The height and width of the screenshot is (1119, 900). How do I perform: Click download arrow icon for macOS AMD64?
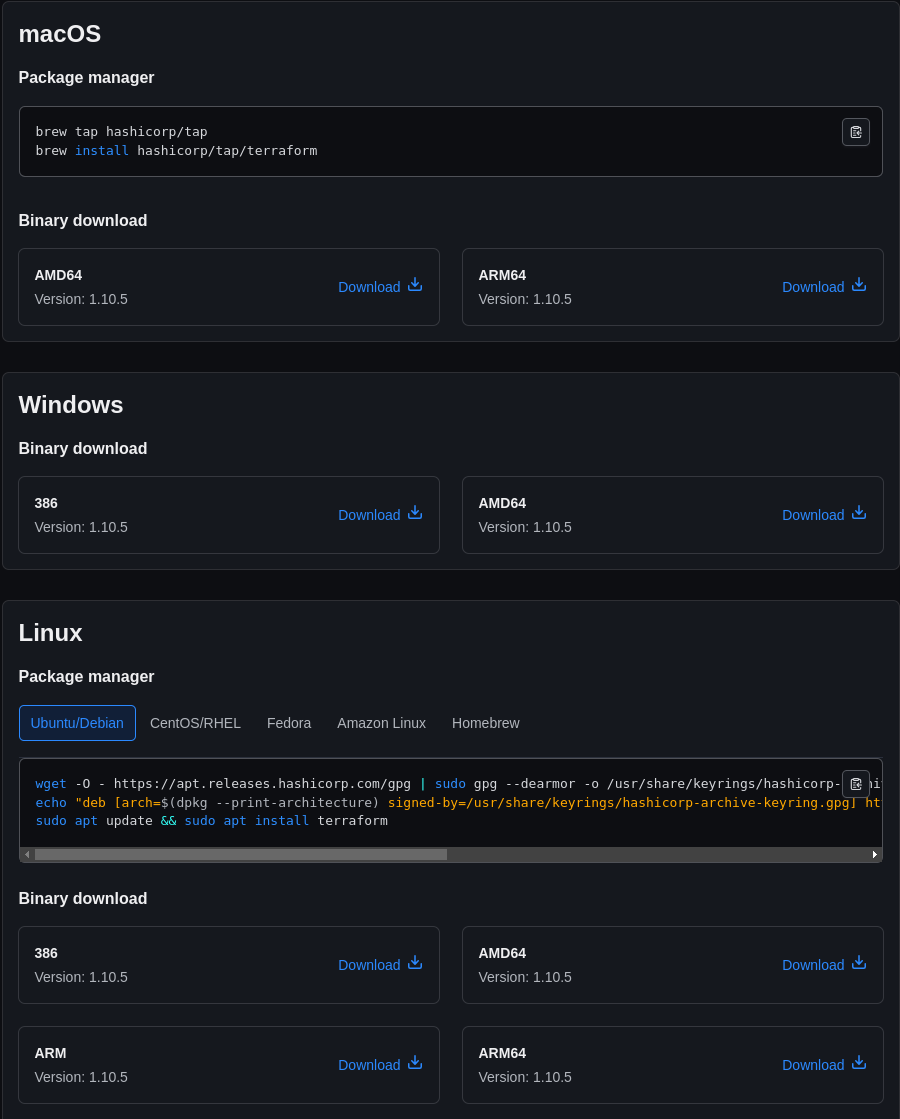point(415,285)
